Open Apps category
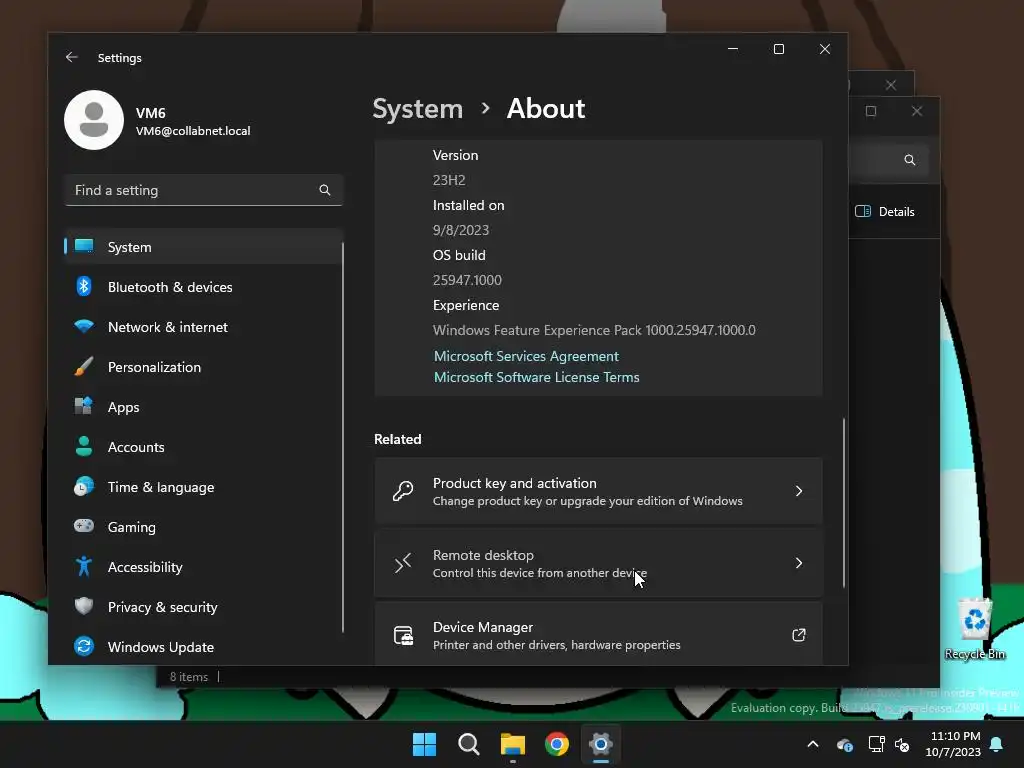1024x768 pixels. point(203,407)
